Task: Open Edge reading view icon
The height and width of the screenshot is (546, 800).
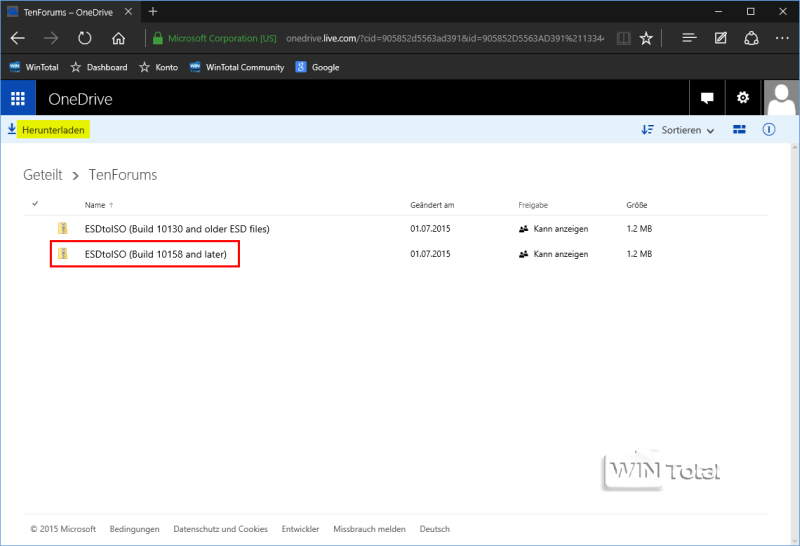Action: pos(623,38)
